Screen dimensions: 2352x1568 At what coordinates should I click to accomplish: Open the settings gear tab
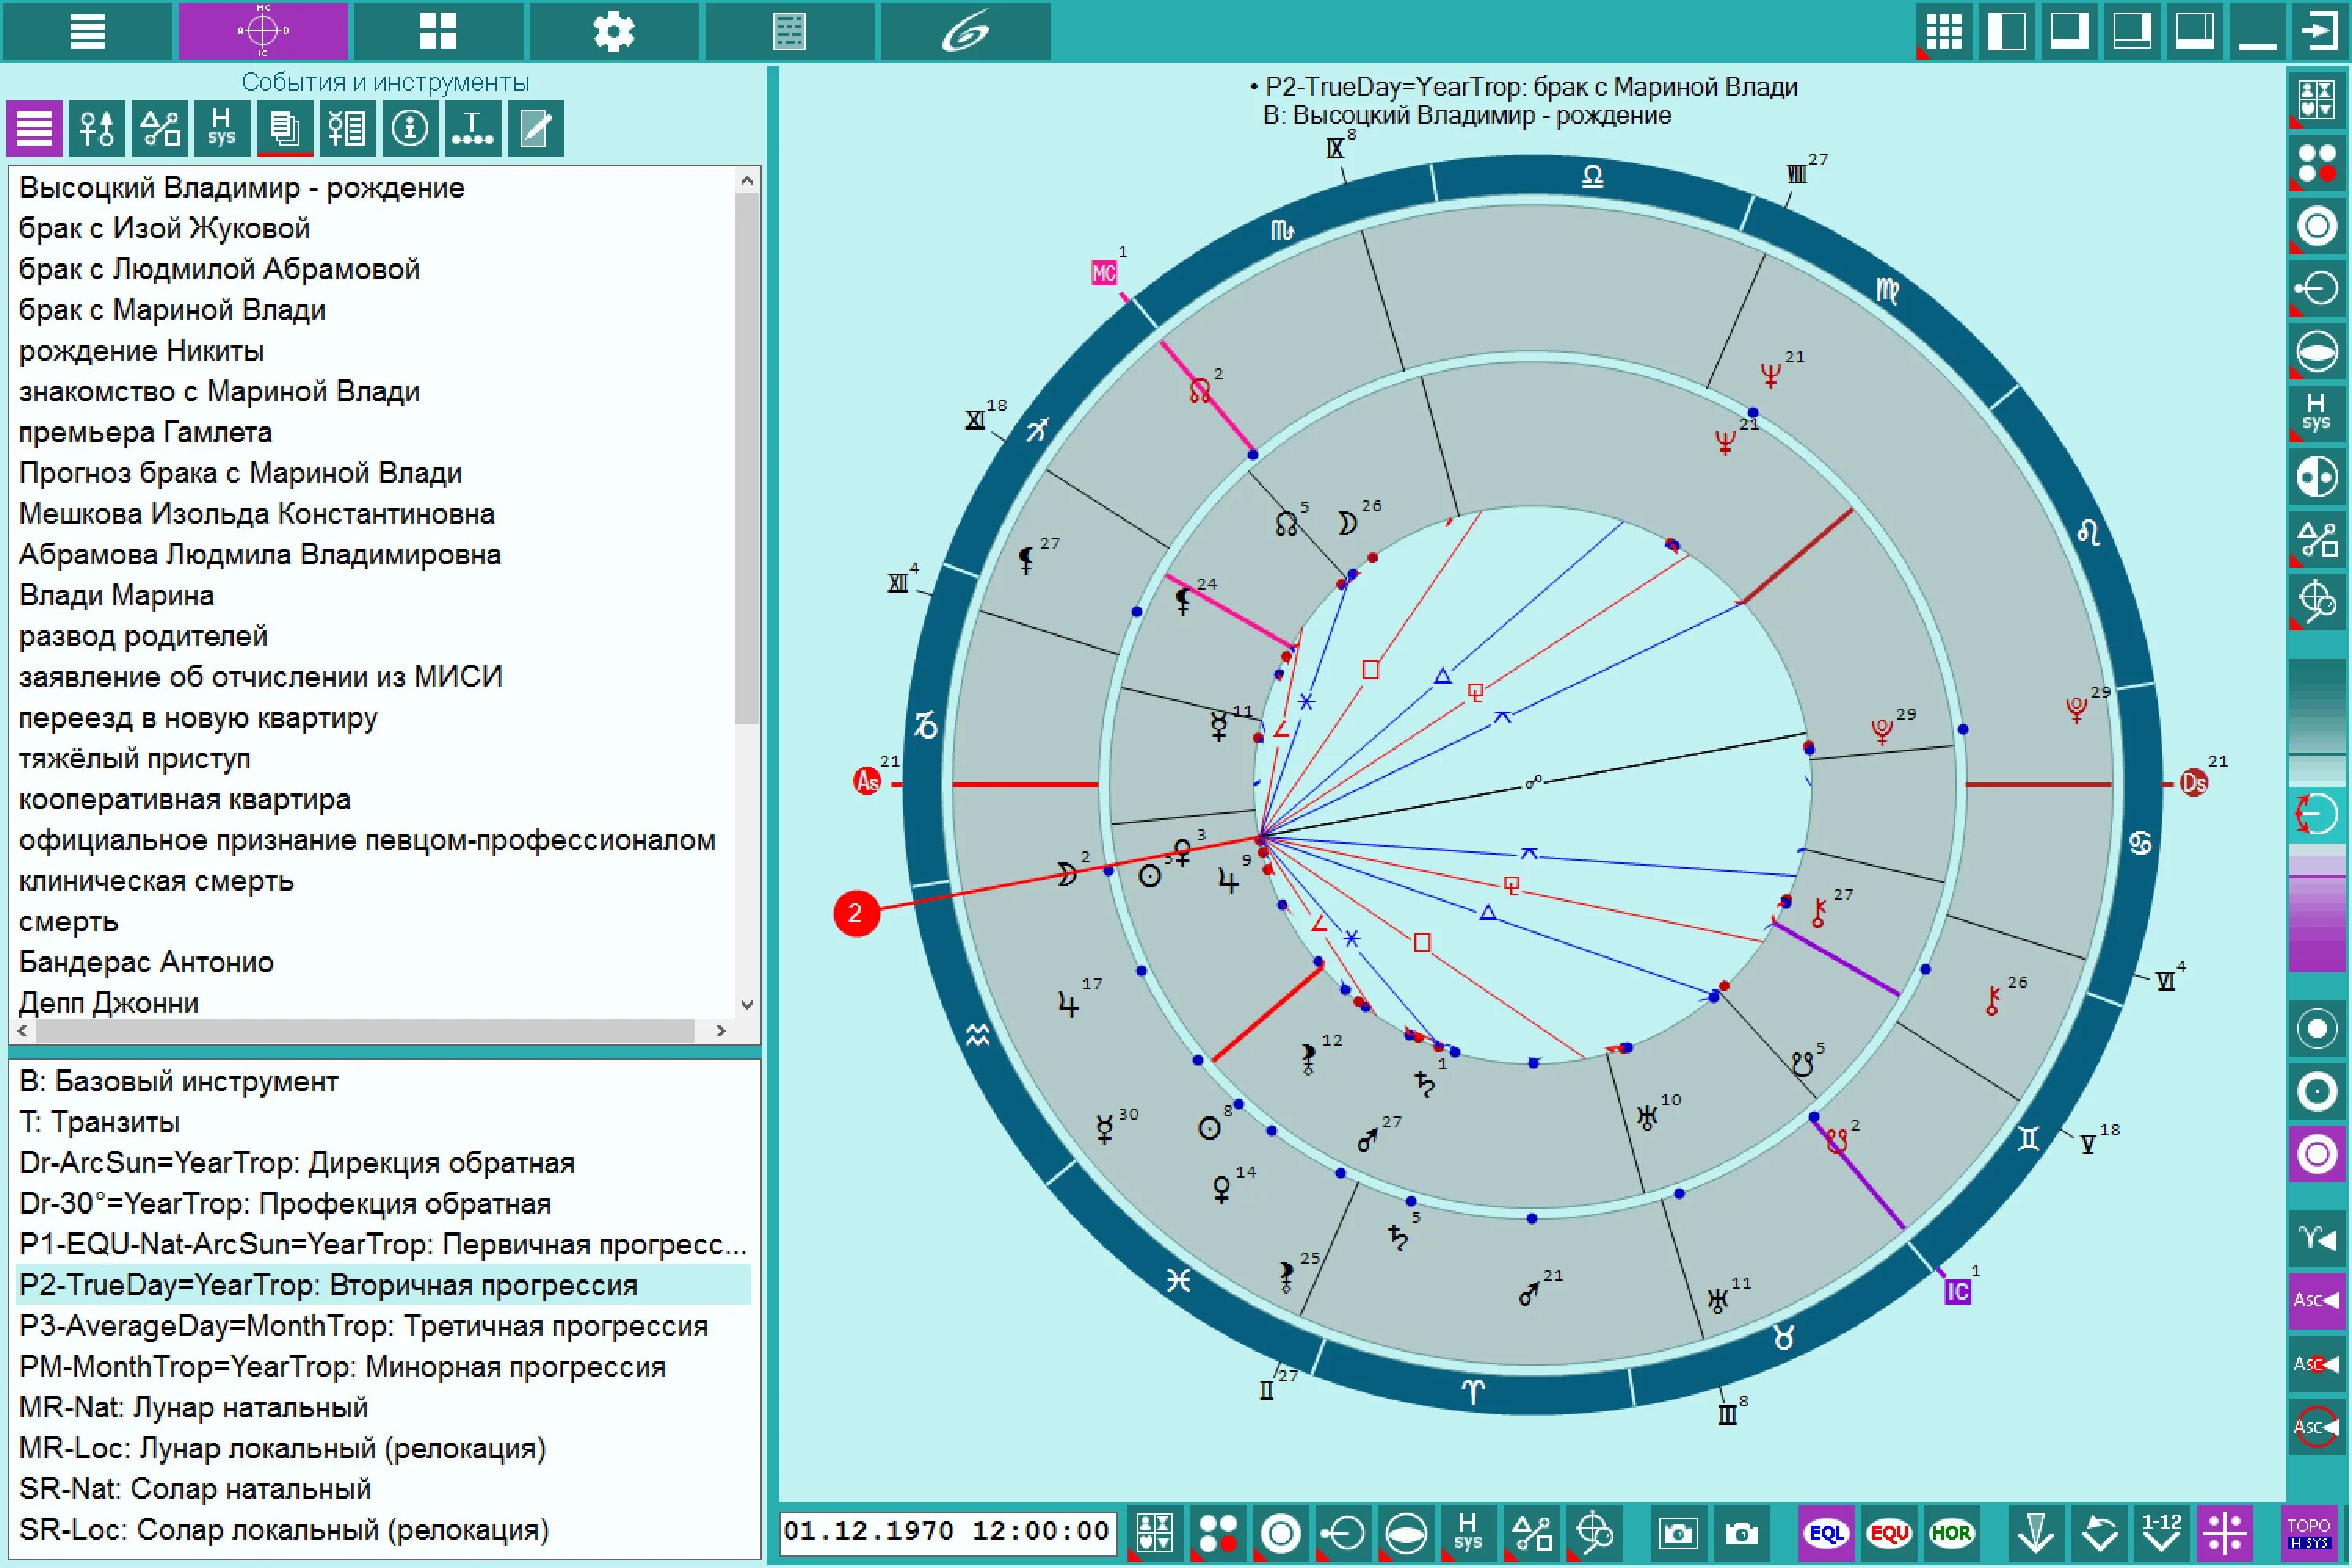click(614, 31)
